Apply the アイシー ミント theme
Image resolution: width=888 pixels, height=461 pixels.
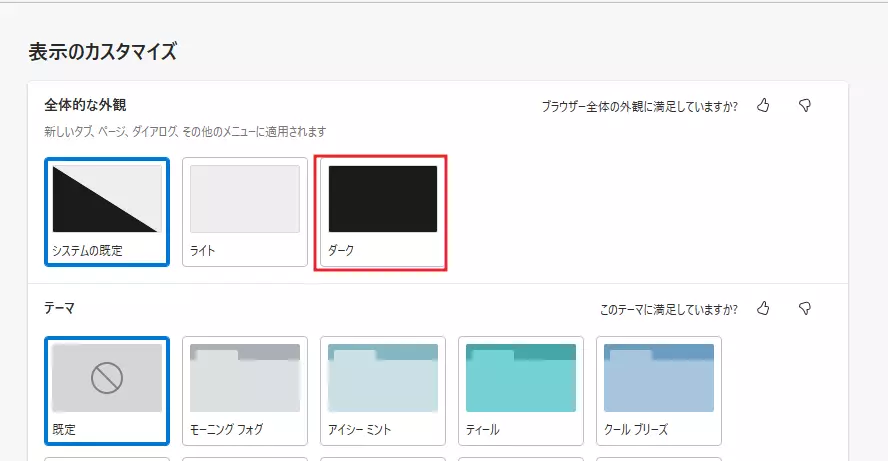pyautogui.click(x=382, y=391)
